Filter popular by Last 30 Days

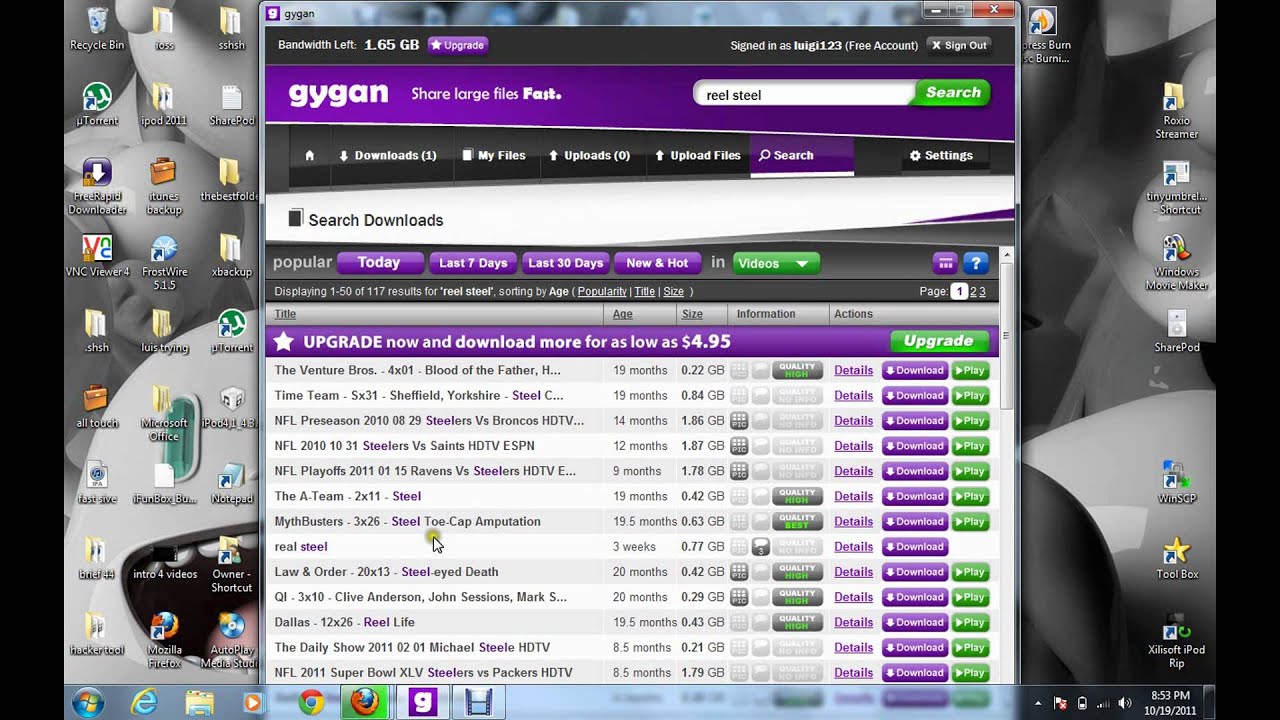[565, 263]
